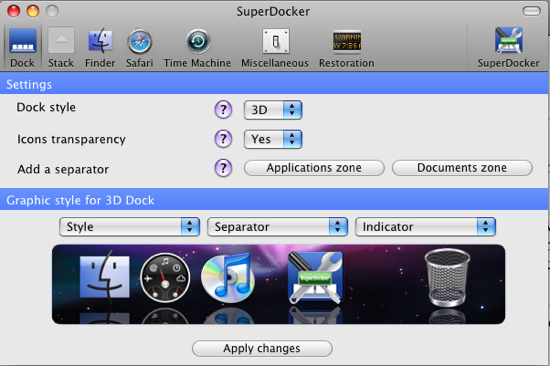Open the Dock style dropdown
550x366 pixels.
273,110
